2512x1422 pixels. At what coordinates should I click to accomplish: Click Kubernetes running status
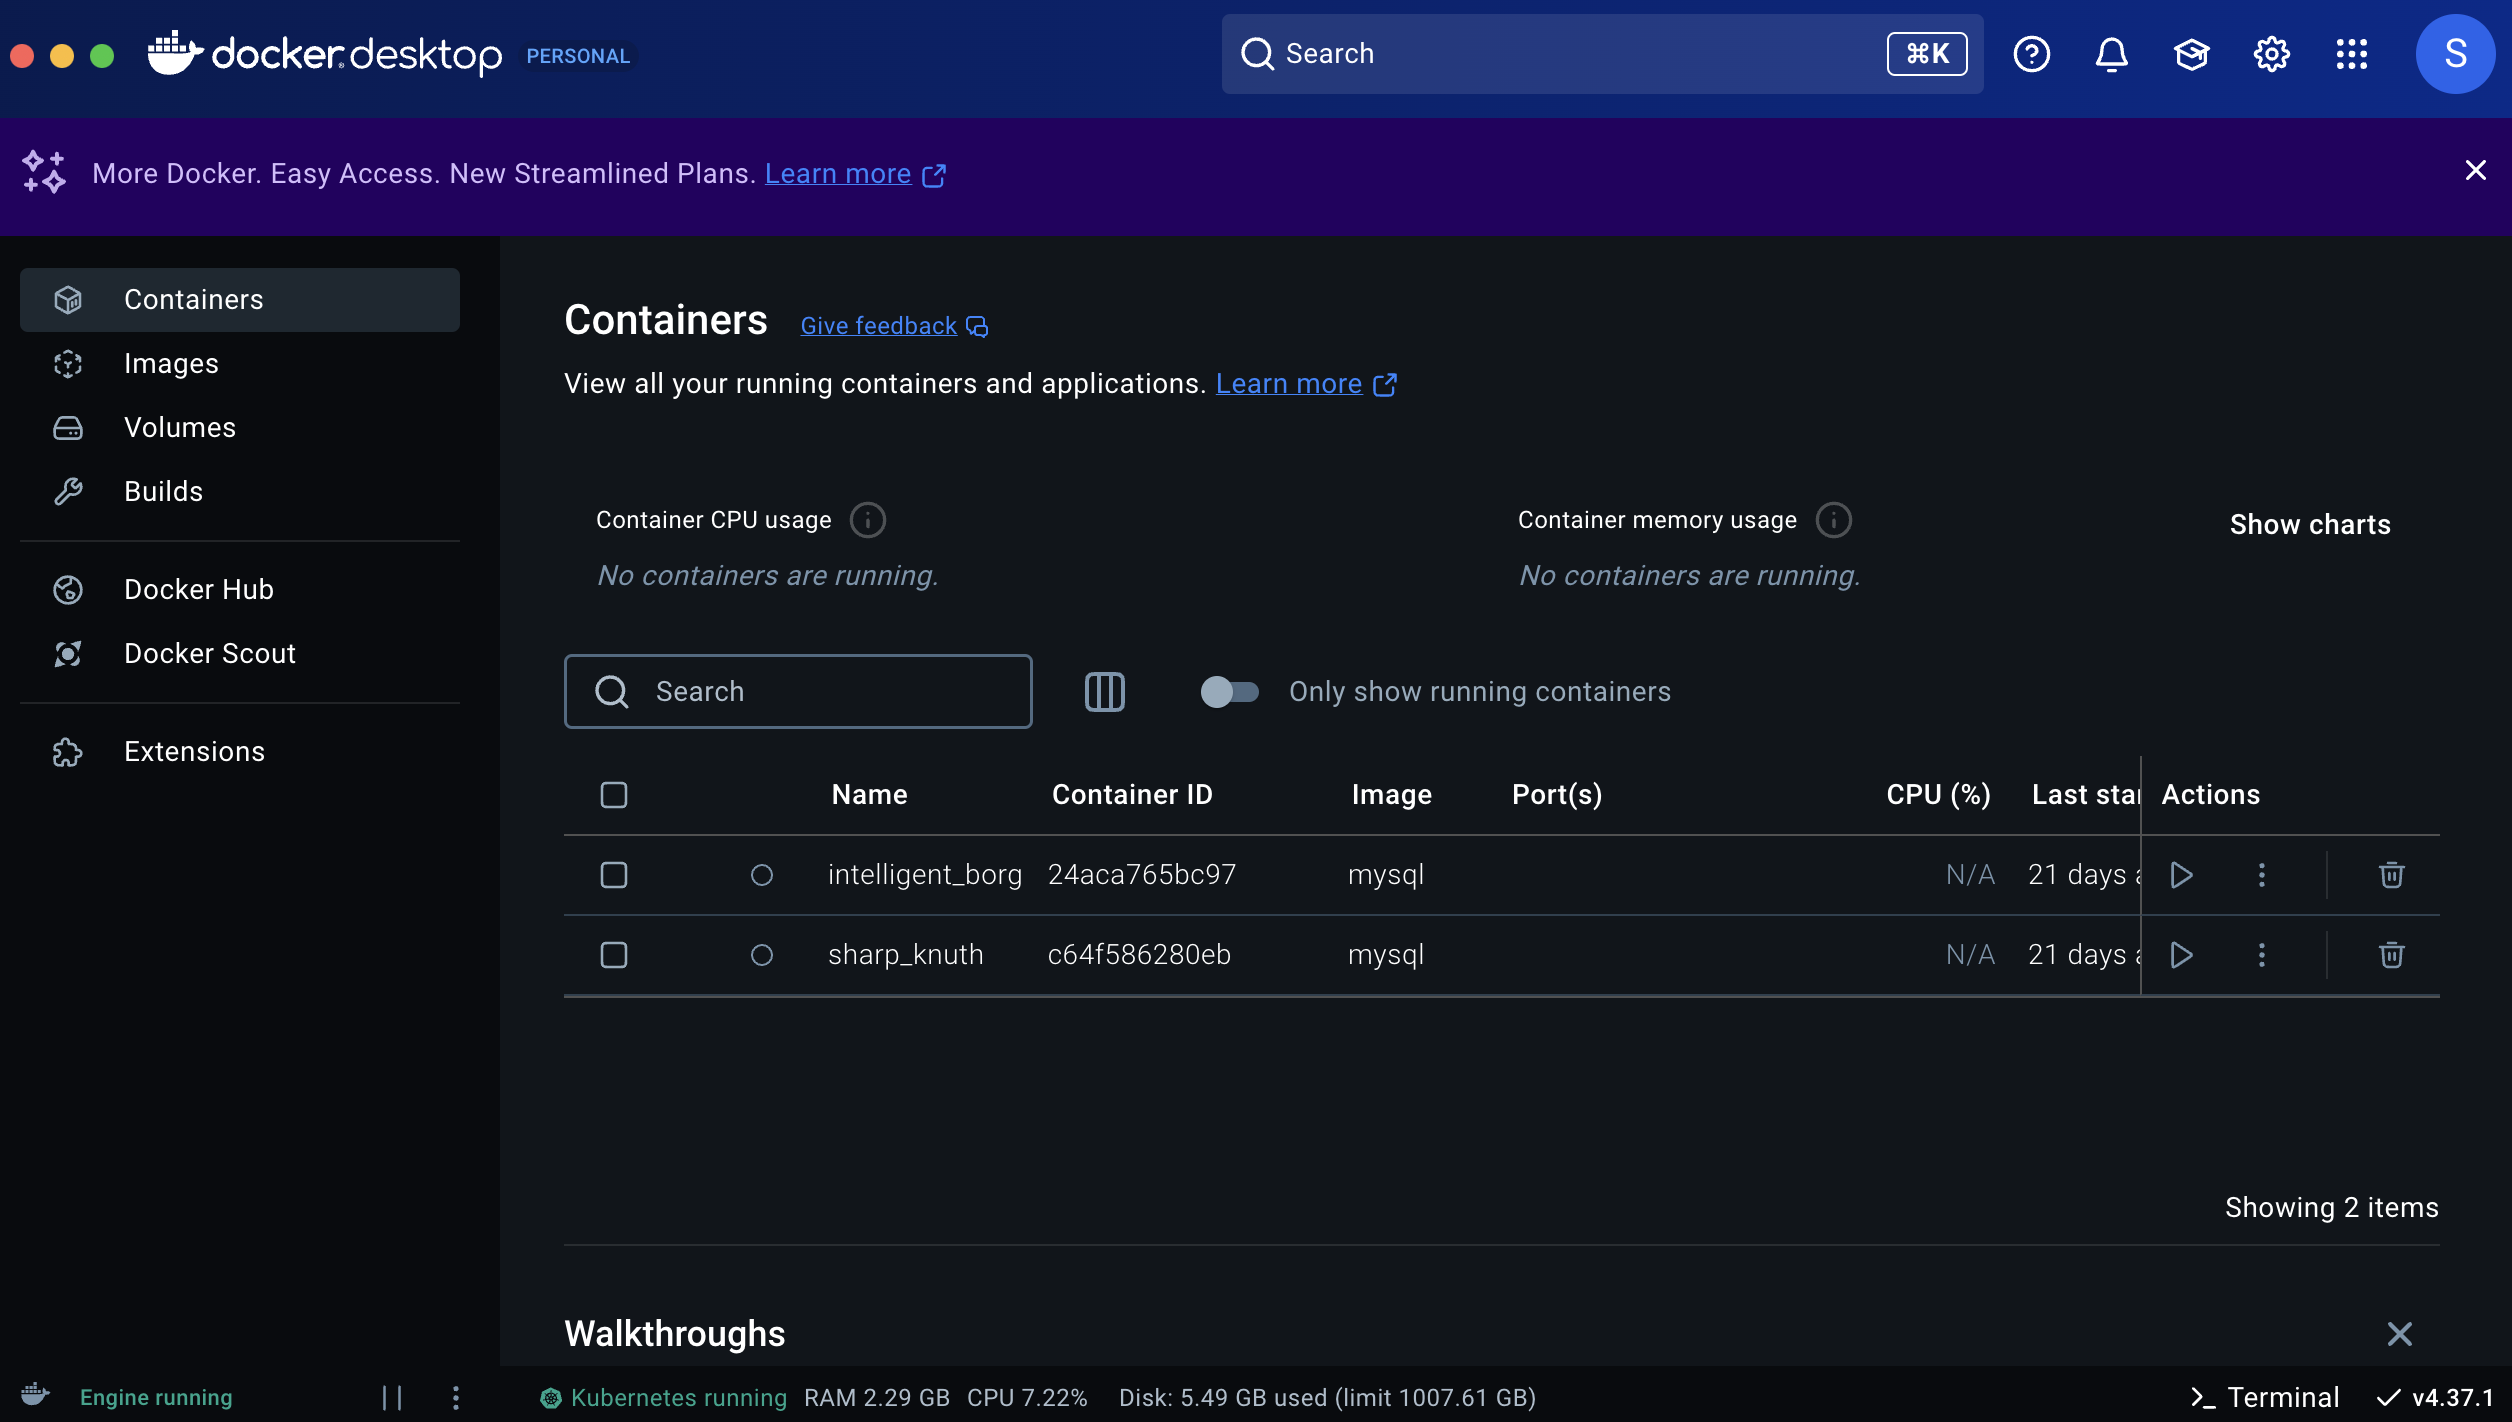(x=664, y=1398)
